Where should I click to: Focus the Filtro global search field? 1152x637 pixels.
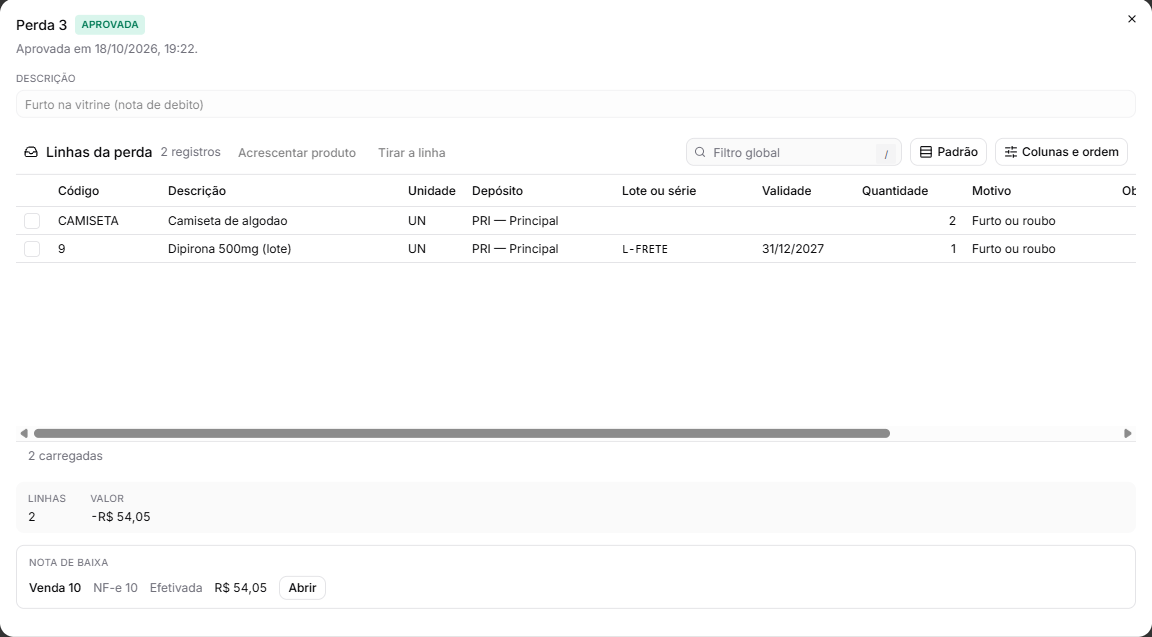(793, 152)
